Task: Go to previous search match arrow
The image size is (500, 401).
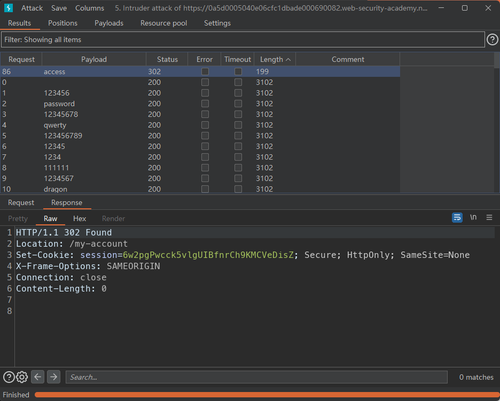Action: (38, 377)
